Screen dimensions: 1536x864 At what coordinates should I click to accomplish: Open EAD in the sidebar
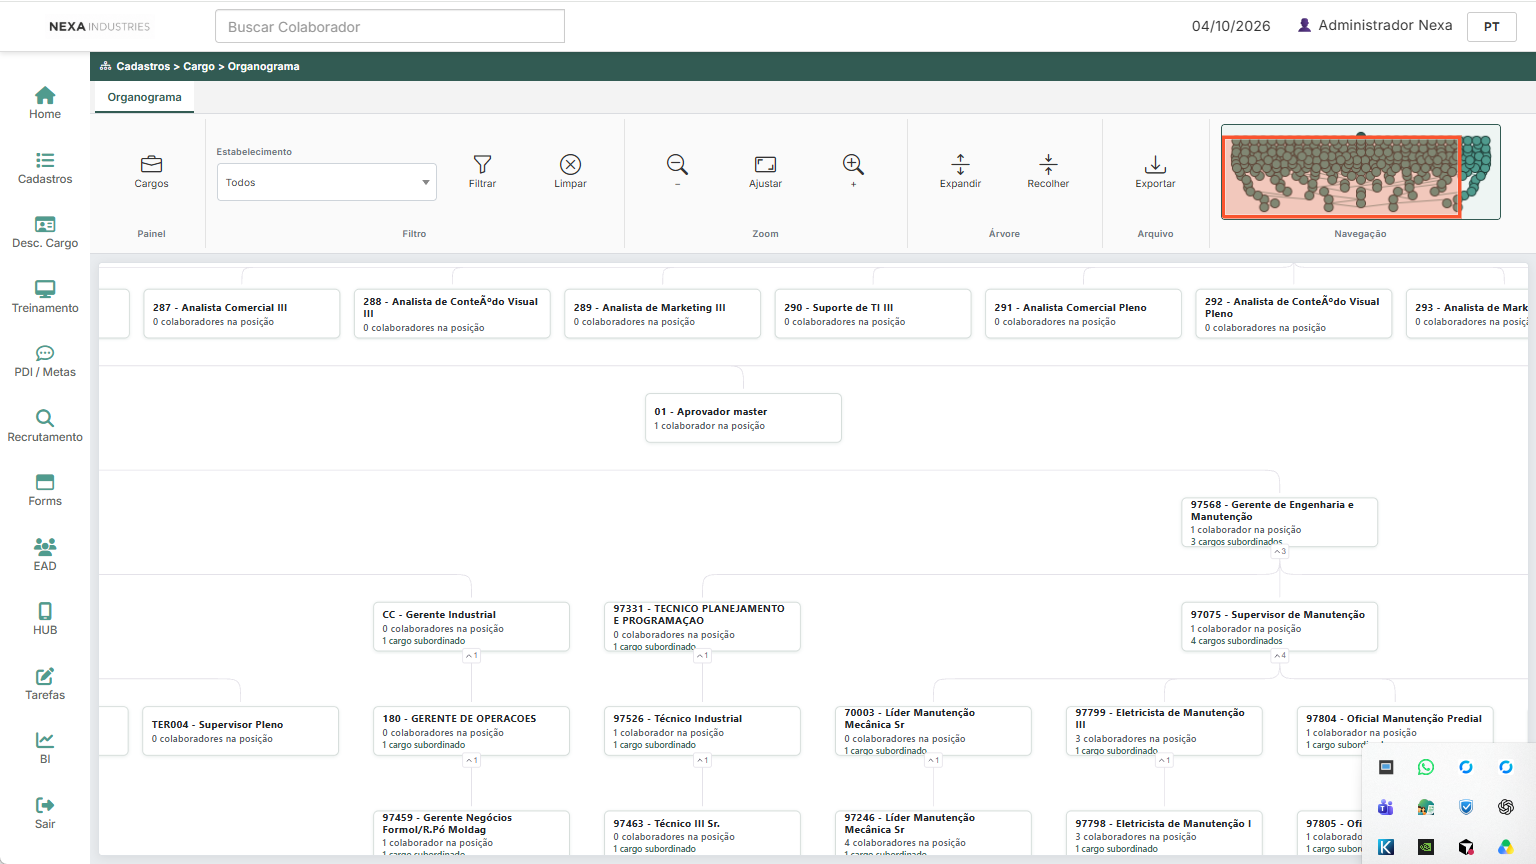click(x=45, y=555)
